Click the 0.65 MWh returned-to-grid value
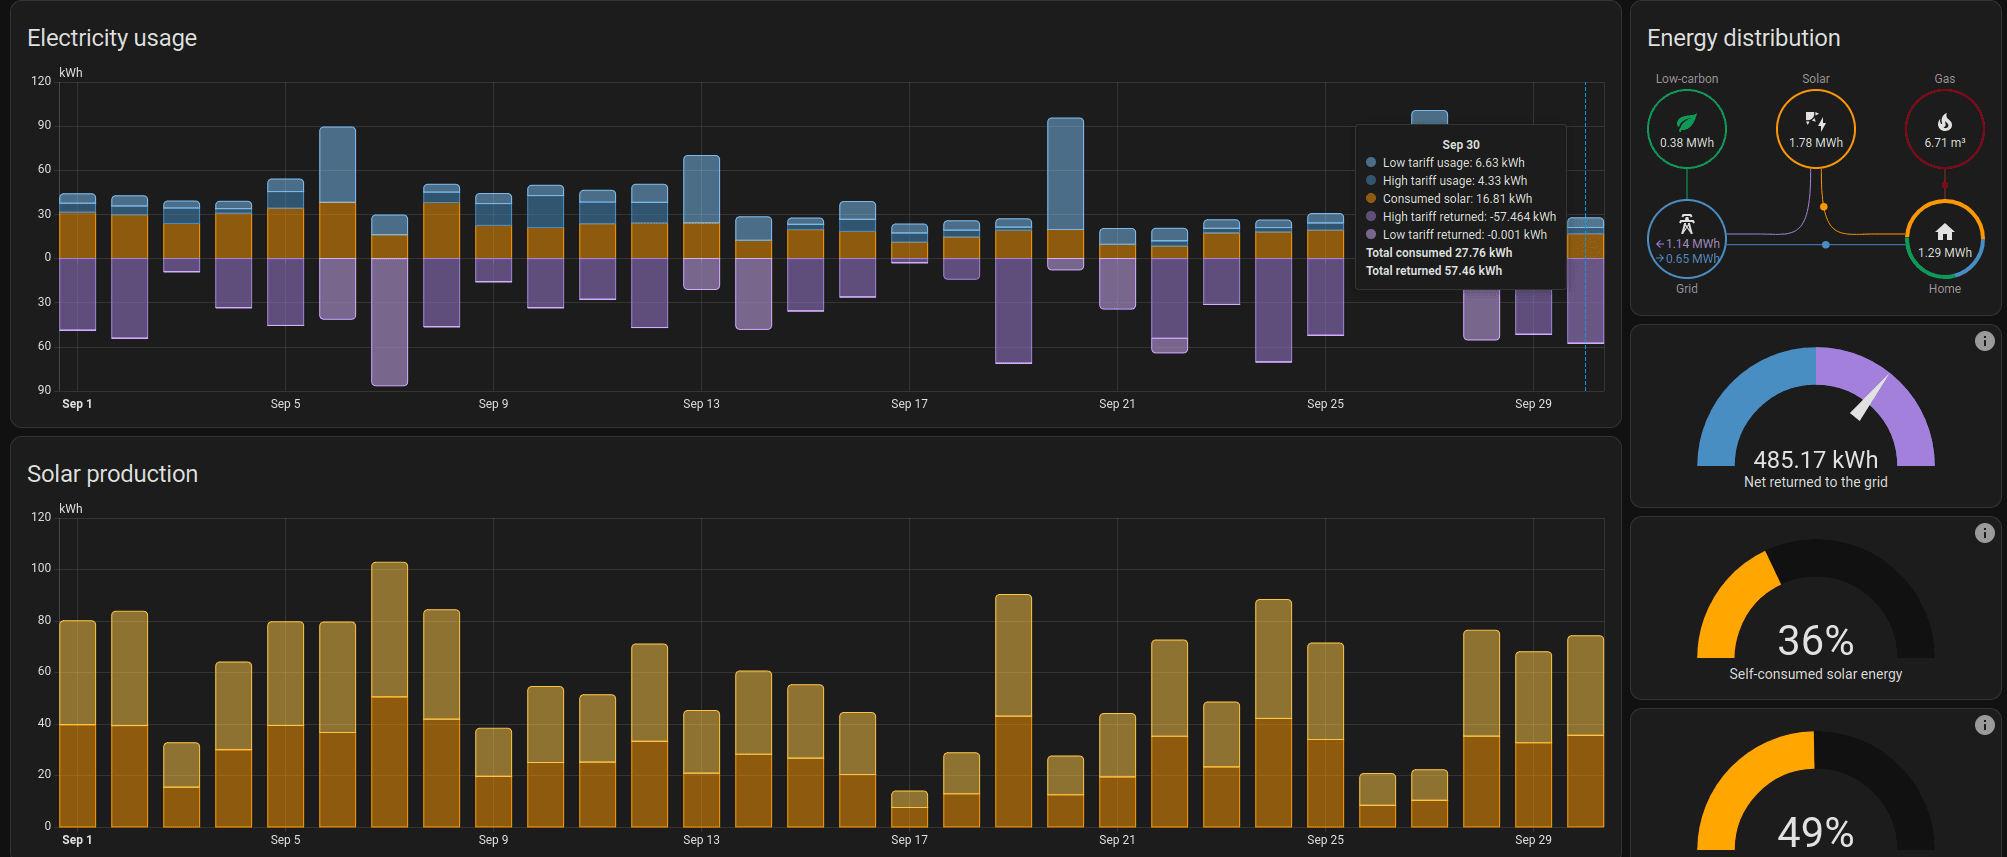2007x857 pixels. coord(1691,259)
